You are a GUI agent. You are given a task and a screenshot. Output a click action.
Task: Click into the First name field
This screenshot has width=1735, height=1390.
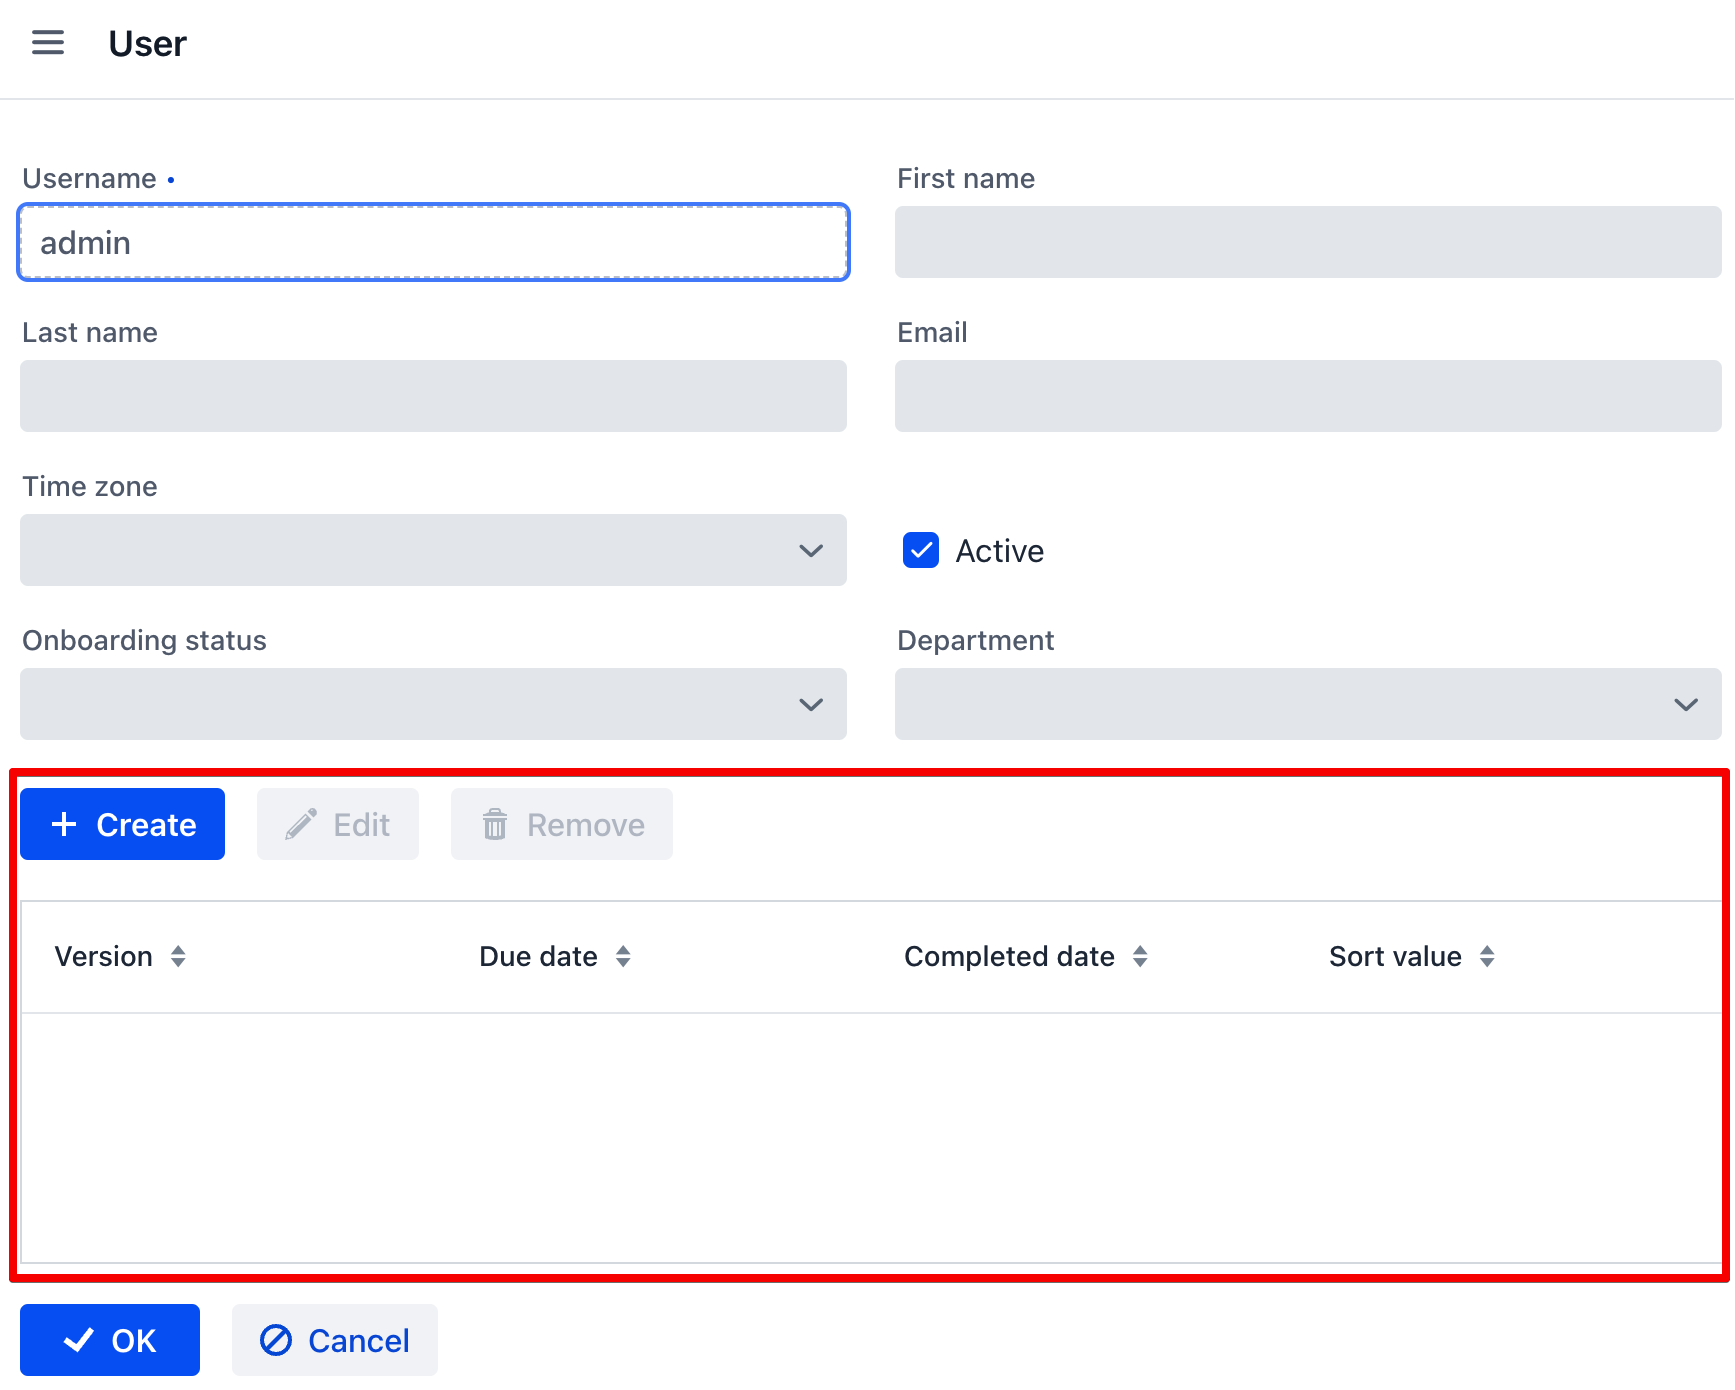(1307, 243)
